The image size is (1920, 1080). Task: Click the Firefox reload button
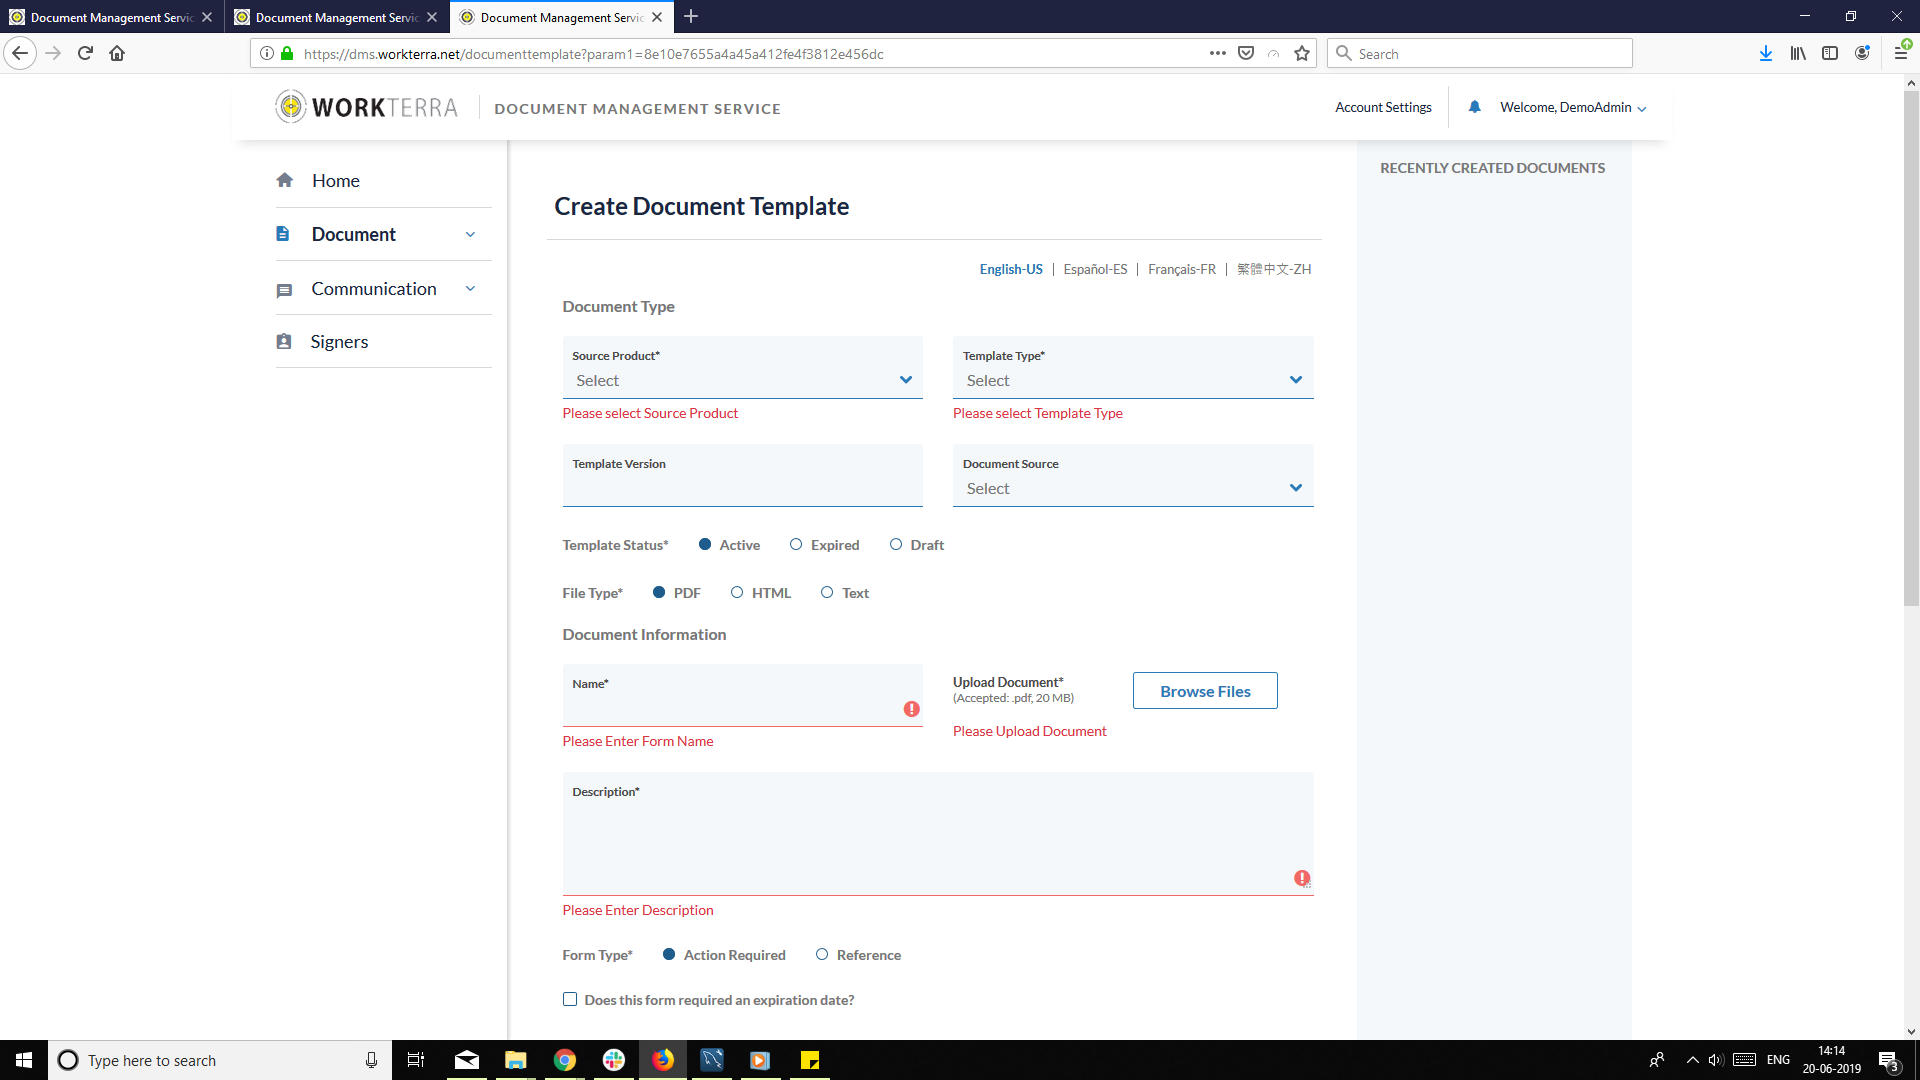click(85, 54)
